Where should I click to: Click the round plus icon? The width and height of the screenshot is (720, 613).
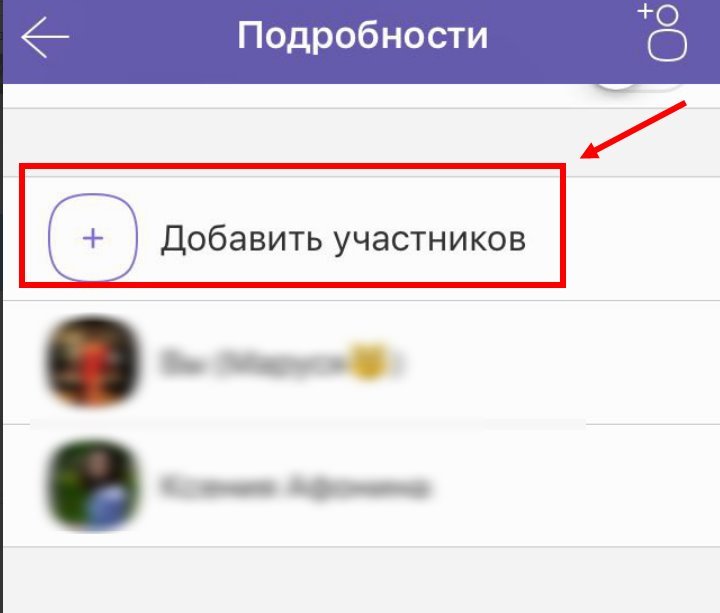[x=93, y=237]
